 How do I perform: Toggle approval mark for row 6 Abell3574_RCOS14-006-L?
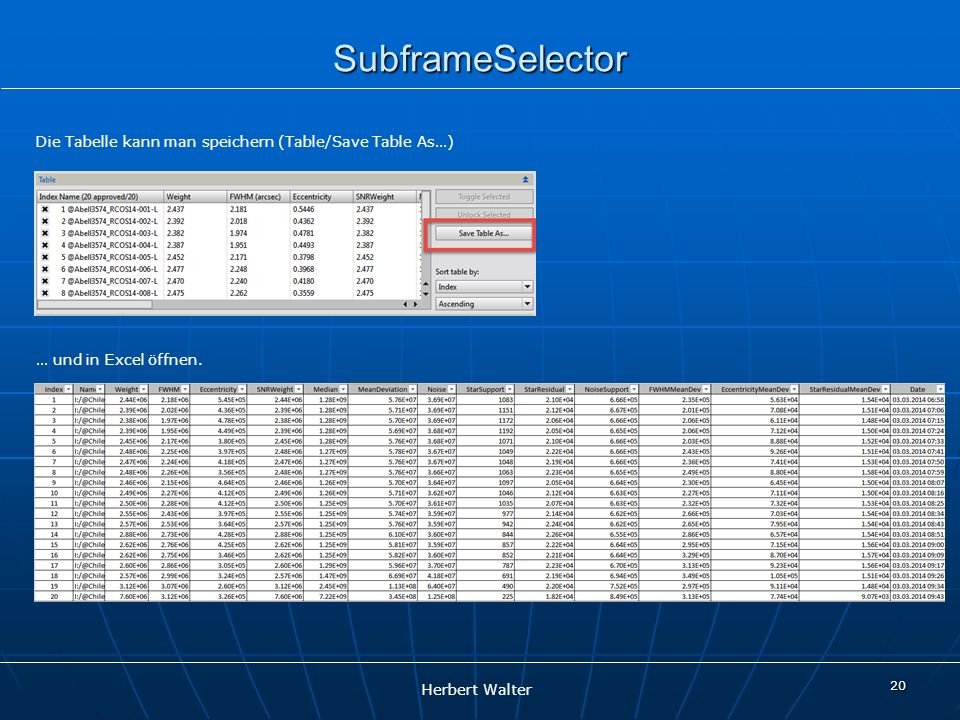click(x=45, y=269)
